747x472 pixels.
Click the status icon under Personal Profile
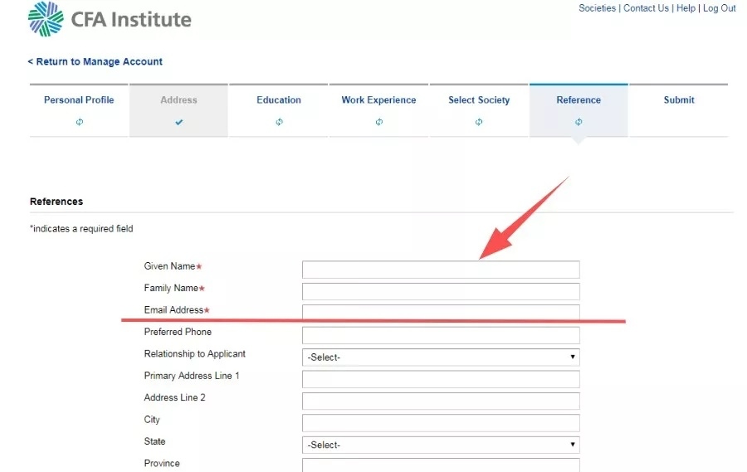point(79,122)
